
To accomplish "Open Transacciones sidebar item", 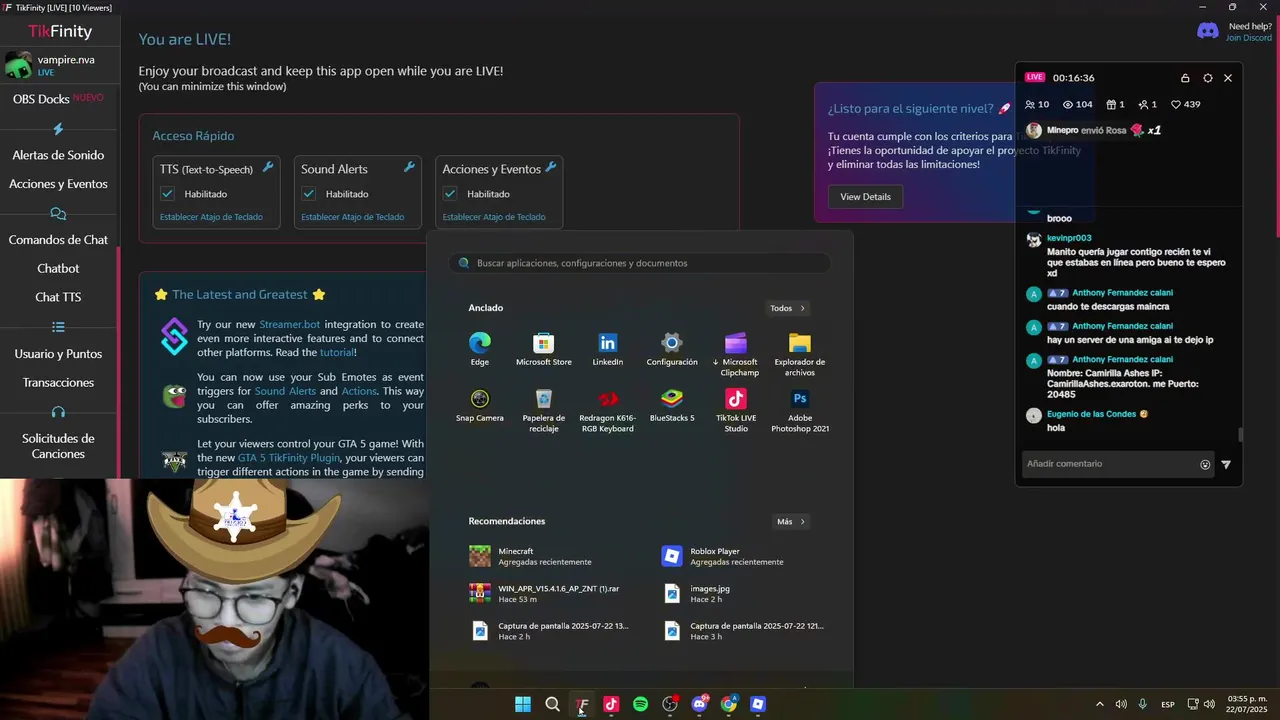I will tap(58, 382).
